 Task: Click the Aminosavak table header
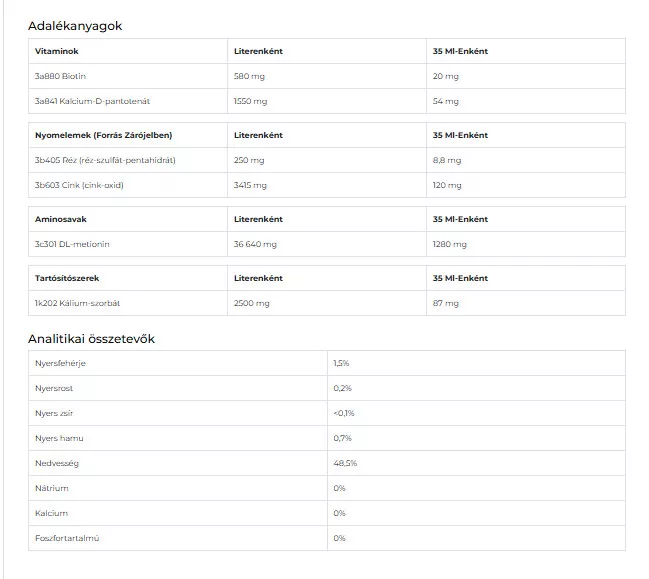point(58,219)
